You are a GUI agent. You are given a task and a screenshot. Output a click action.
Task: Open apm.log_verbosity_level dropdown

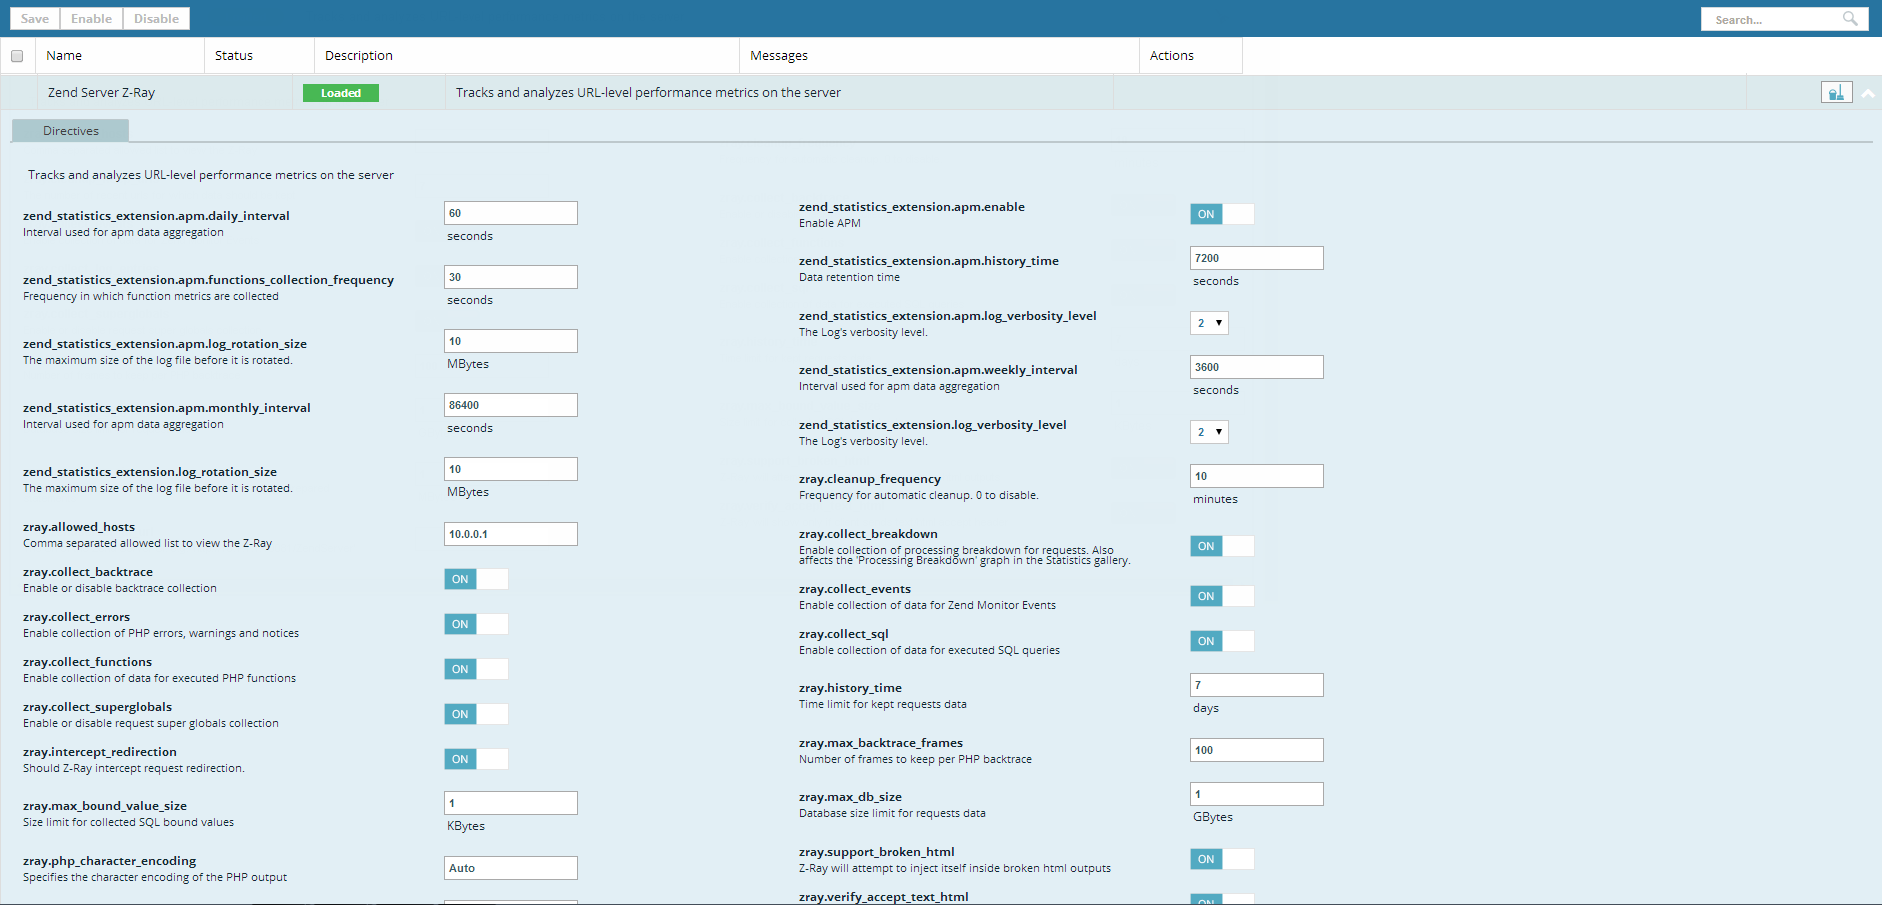click(x=1209, y=323)
